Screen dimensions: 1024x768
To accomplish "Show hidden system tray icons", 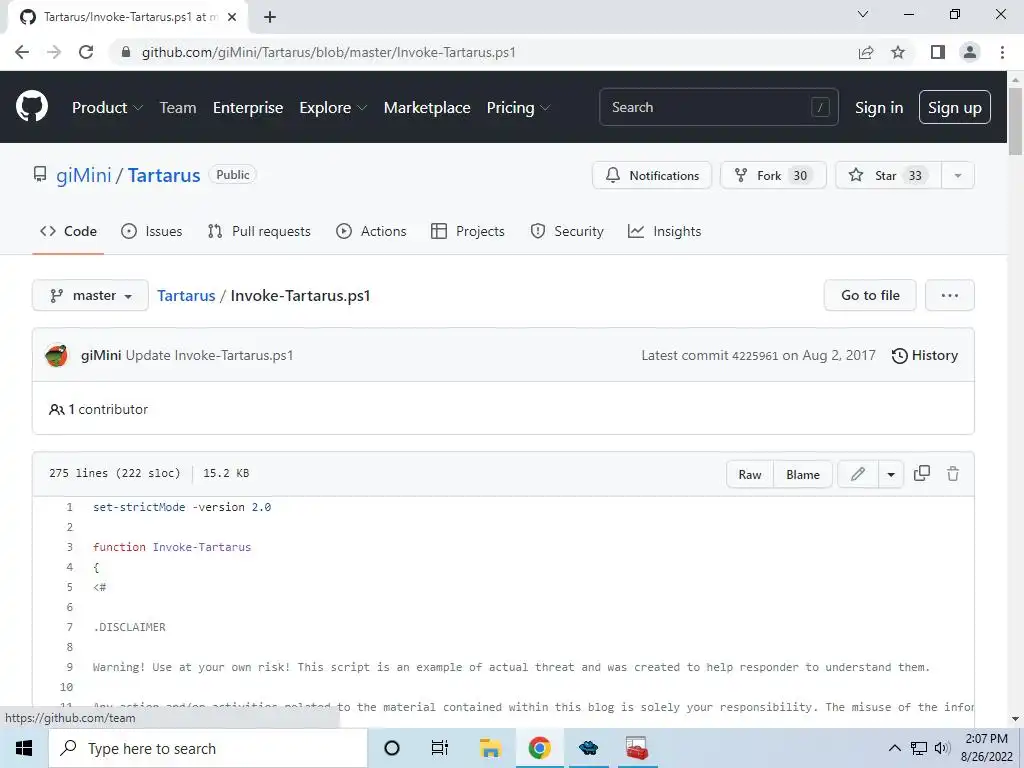I will coord(895,748).
